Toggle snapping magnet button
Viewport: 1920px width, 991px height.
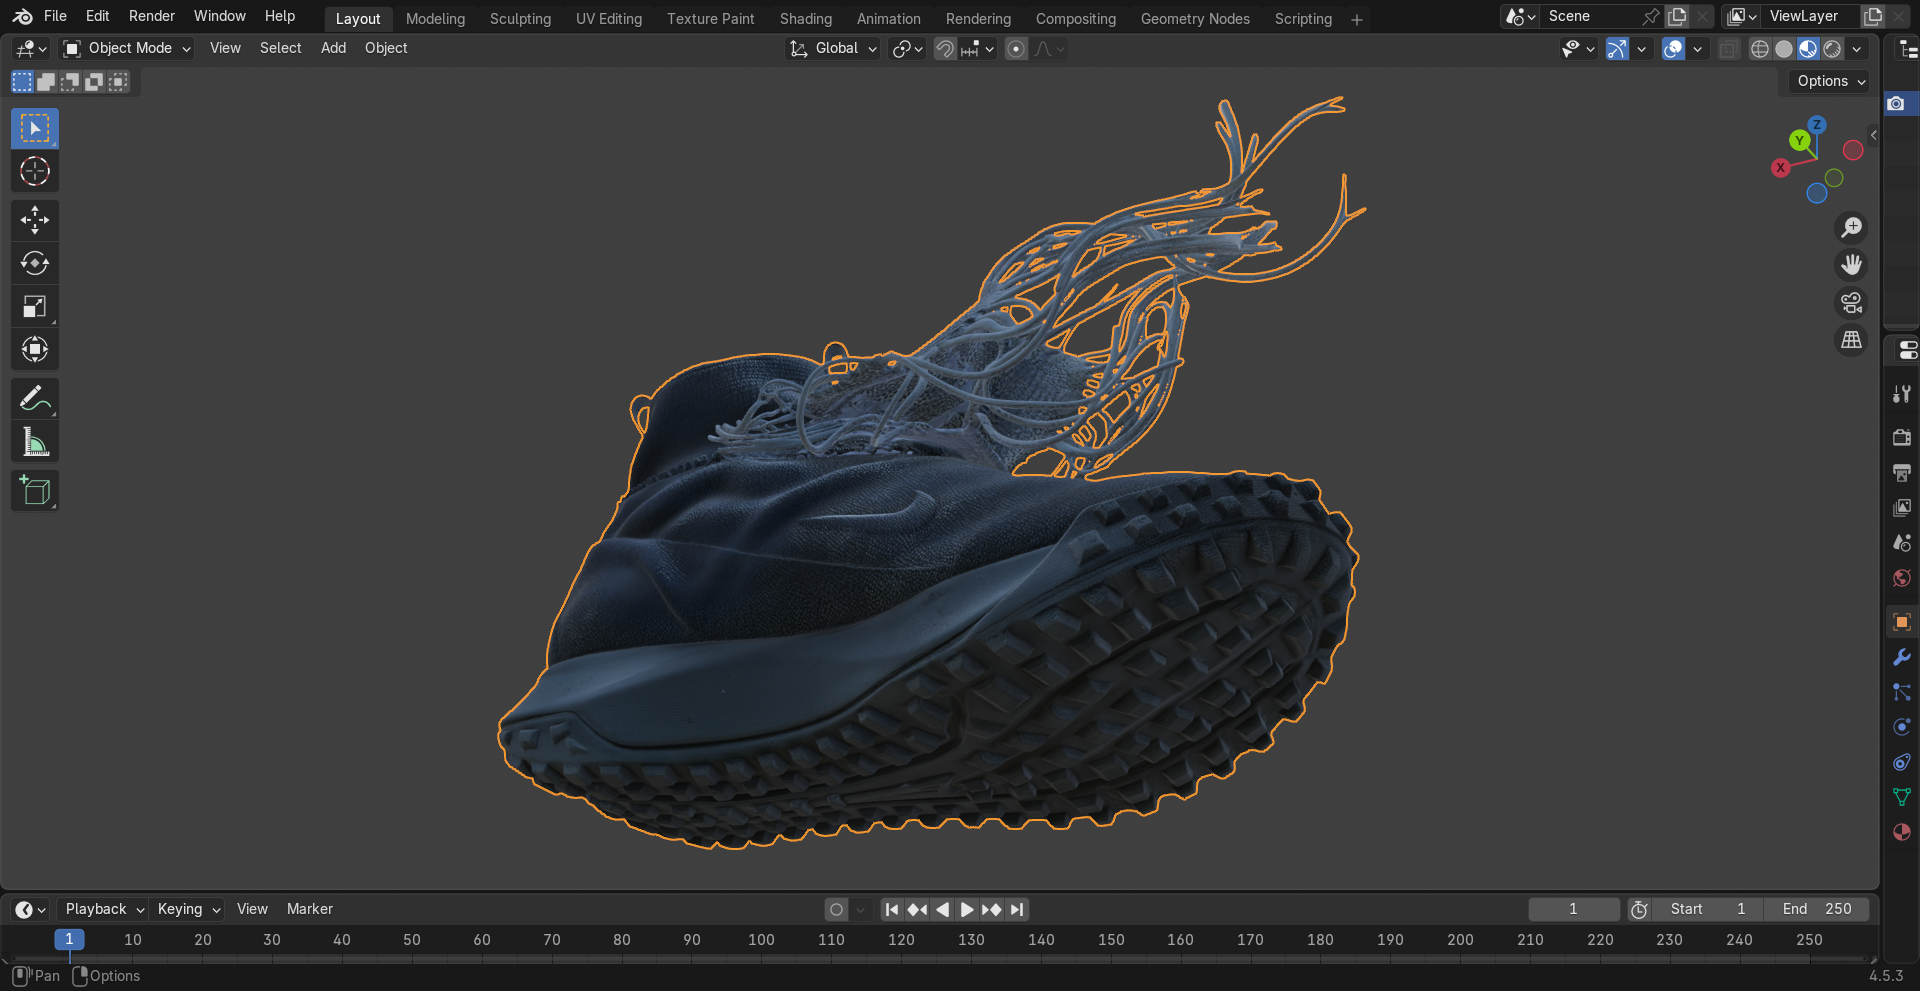click(945, 49)
